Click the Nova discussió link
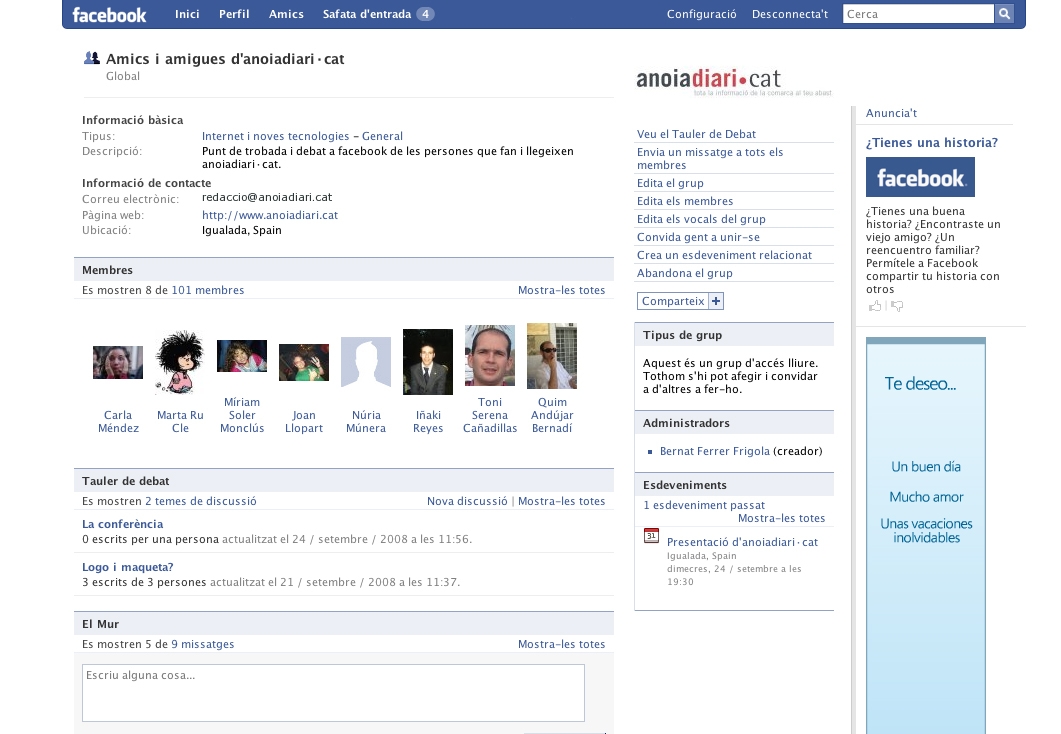The width and height of the screenshot is (1061, 734). click(467, 501)
